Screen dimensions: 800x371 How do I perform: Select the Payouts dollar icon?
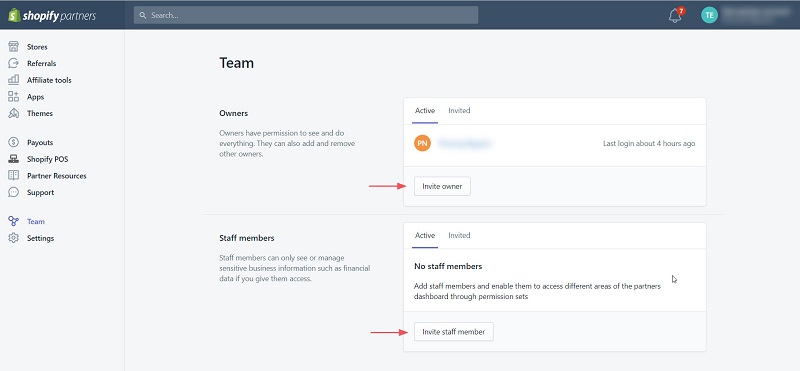coord(14,142)
